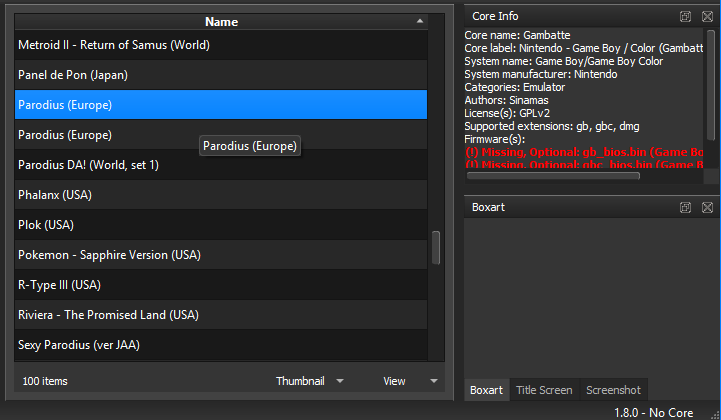Select the Boxart tab at bottom

click(x=487, y=390)
